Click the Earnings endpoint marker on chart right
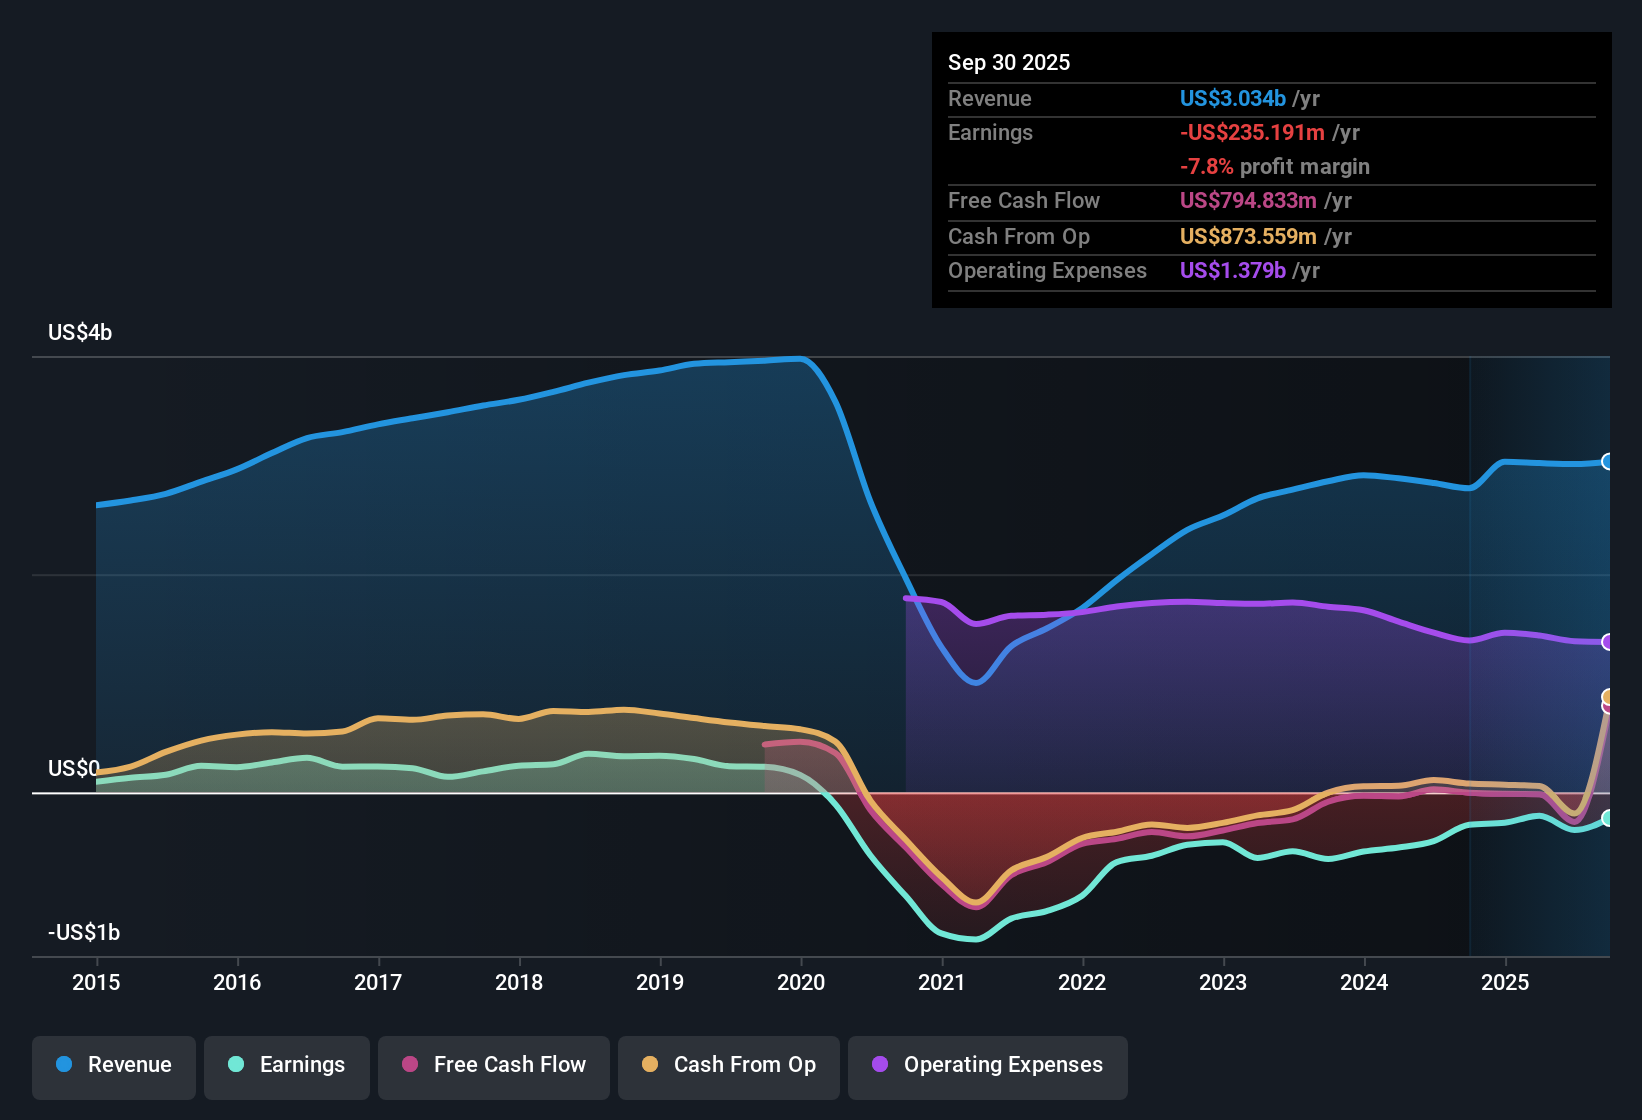 pyautogui.click(x=1608, y=820)
